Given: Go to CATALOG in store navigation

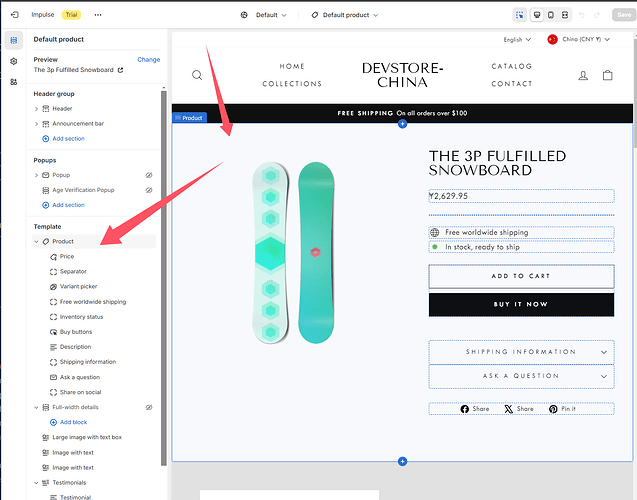Looking at the screenshot, I should pyautogui.click(x=511, y=66).
